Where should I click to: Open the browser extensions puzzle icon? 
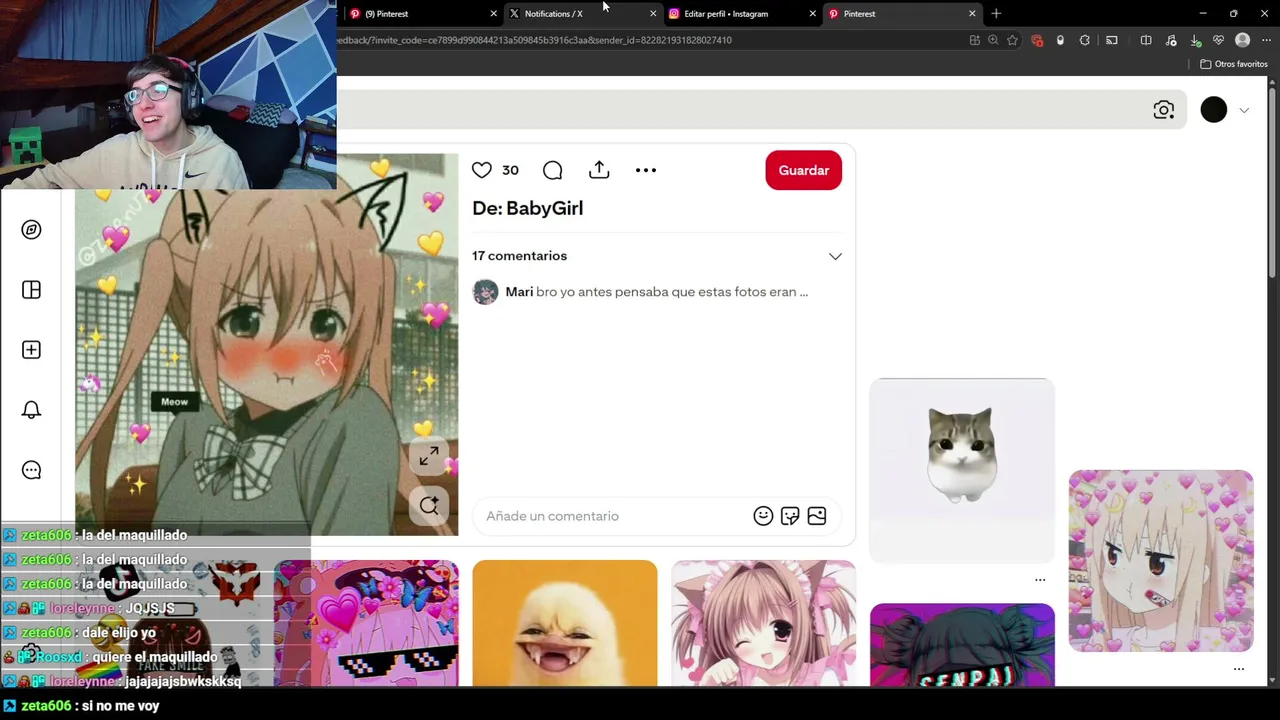[x=1085, y=40]
